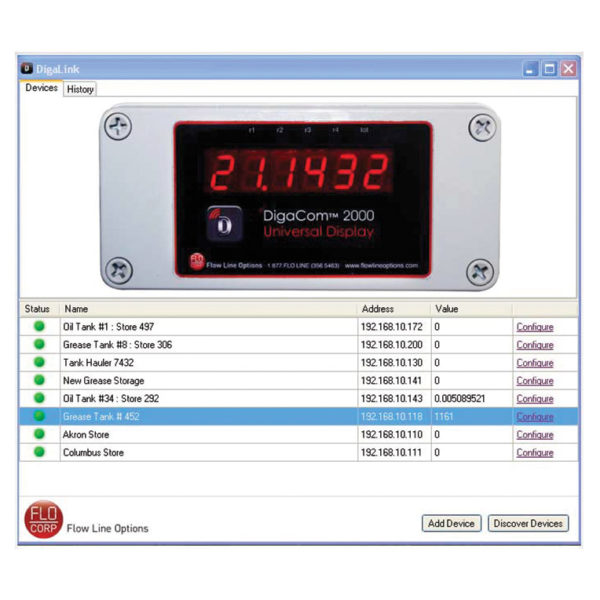
Task: Click the green status dot for Oil Tank #1
Action: (39, 326)
